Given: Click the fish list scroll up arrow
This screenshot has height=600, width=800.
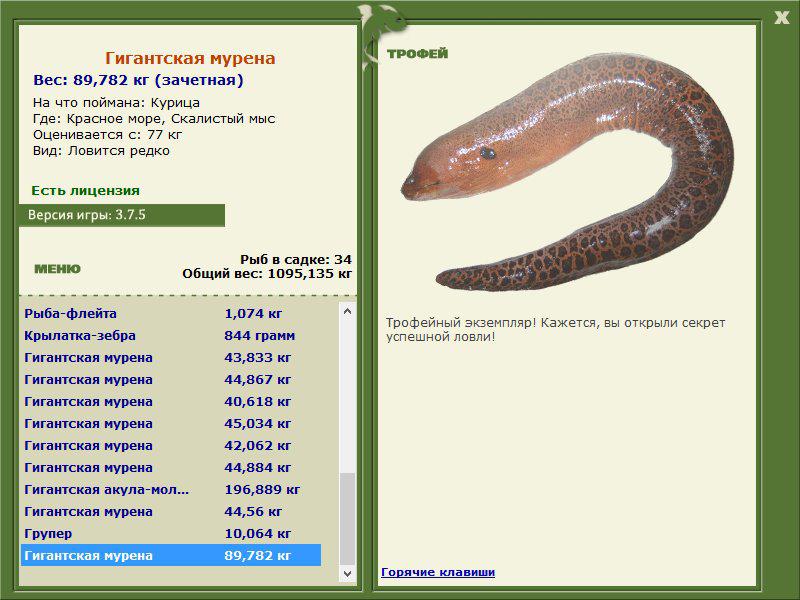Looking at the screenshot, I should (x=347, y=311).
